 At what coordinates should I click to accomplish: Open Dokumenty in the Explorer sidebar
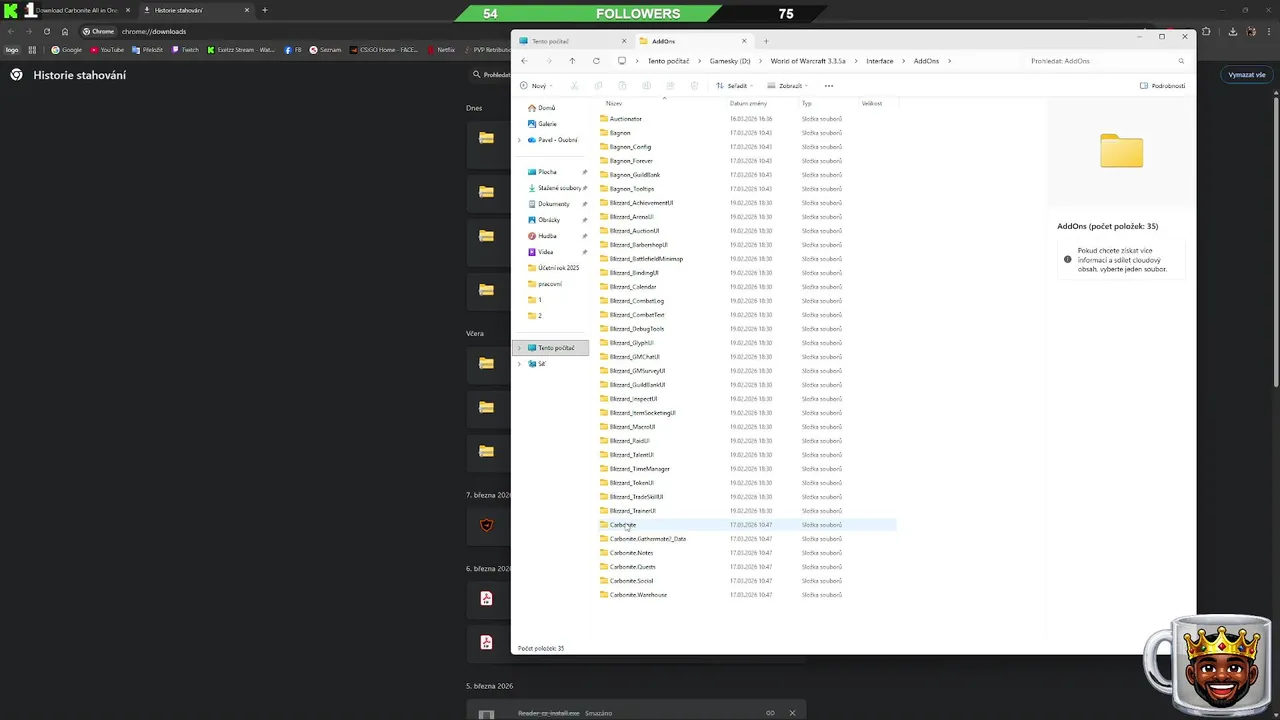(x=553, y=203)
